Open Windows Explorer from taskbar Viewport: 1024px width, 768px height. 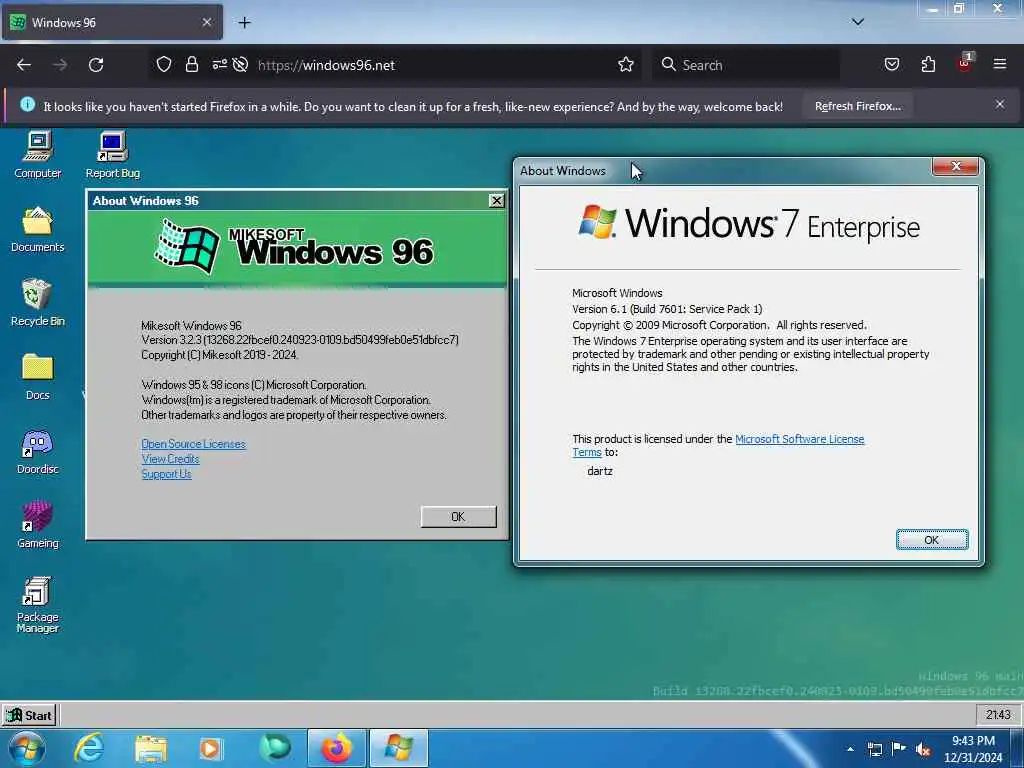pos(151,748)
